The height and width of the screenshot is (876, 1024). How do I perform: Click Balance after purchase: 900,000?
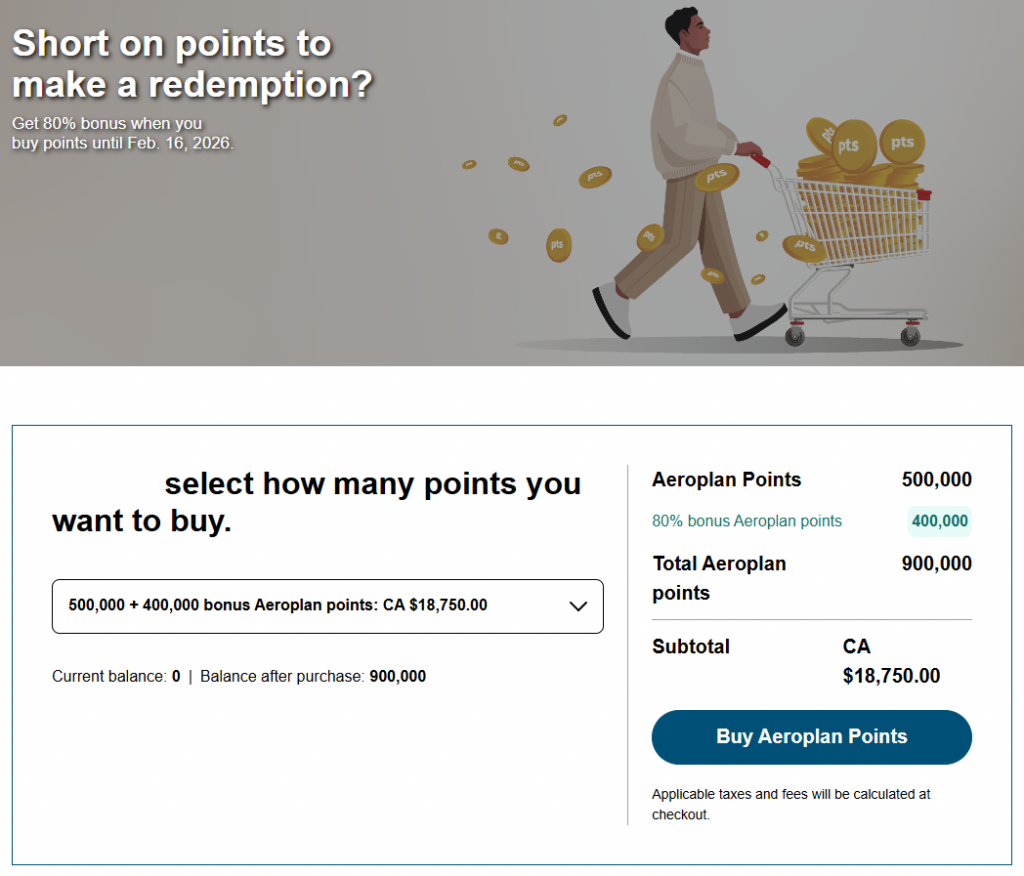(x=300, y=676)
